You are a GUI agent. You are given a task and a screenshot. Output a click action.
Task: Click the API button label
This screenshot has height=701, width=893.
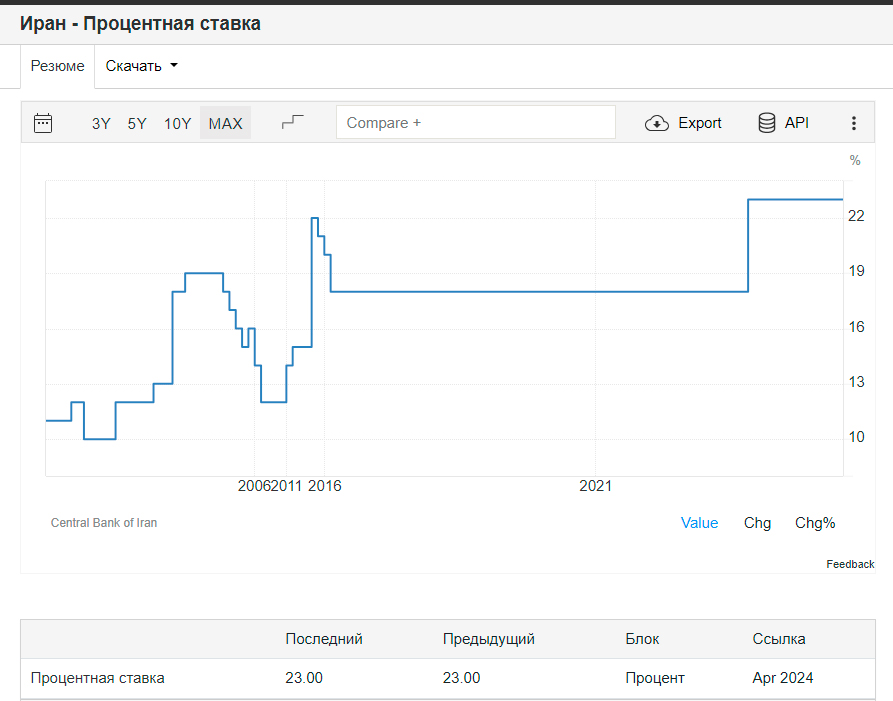click(x=796, y=123)
